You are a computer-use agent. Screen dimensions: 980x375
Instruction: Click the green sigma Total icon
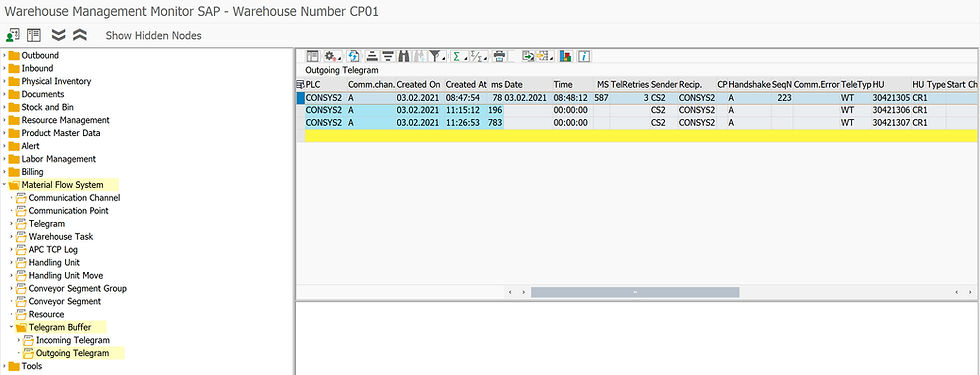pos(457,56)
